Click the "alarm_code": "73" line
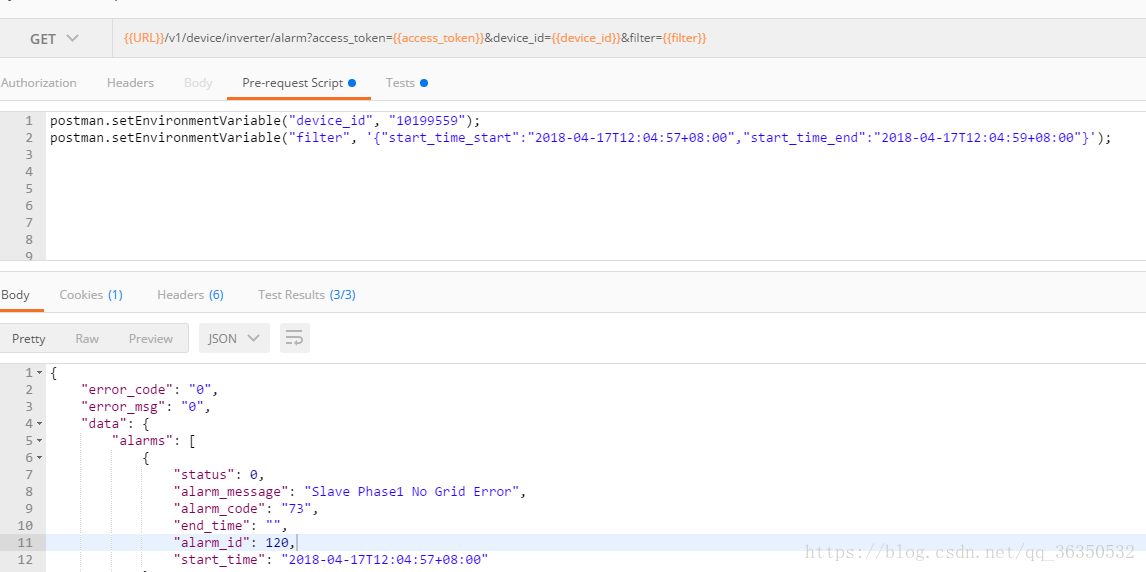Viewport: 1146px width, 572px height. [246, 508]
